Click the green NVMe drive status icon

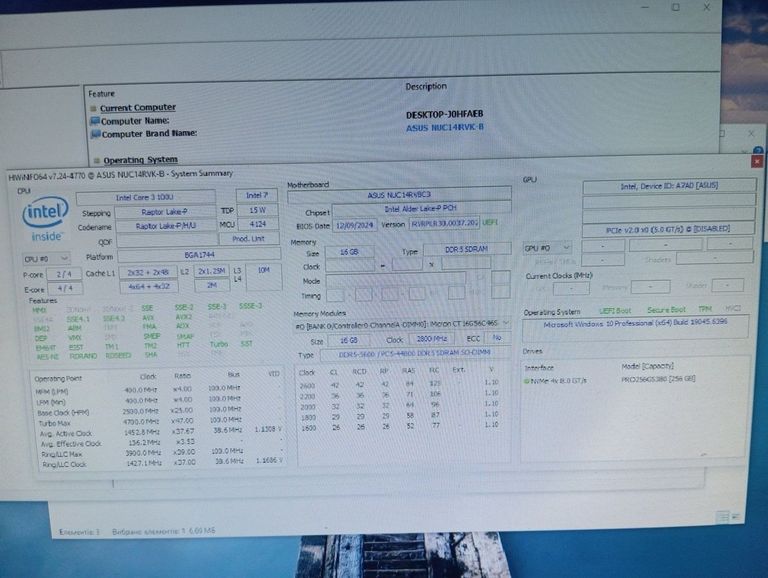pos(527,381)
